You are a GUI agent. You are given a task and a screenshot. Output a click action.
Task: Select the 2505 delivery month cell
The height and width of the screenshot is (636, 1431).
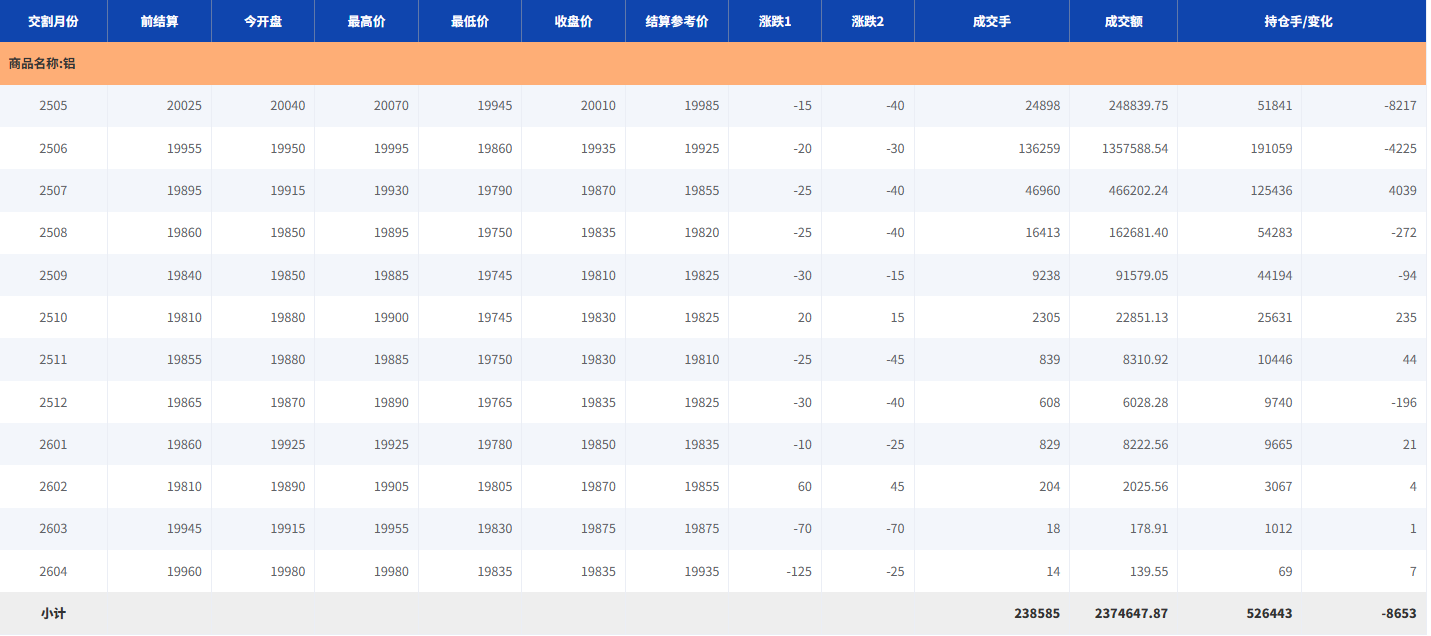(x=53, y=106)
